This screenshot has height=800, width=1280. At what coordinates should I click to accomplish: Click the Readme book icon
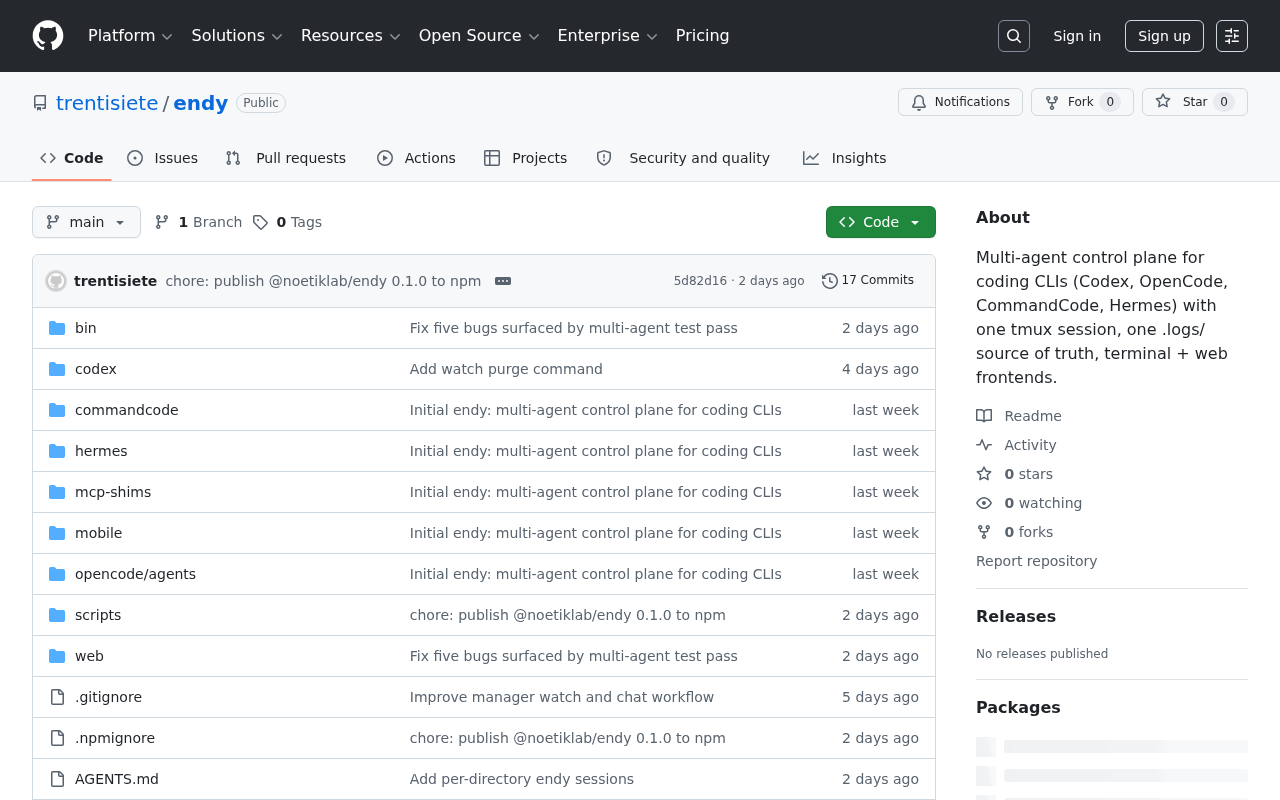click(984, 416)
